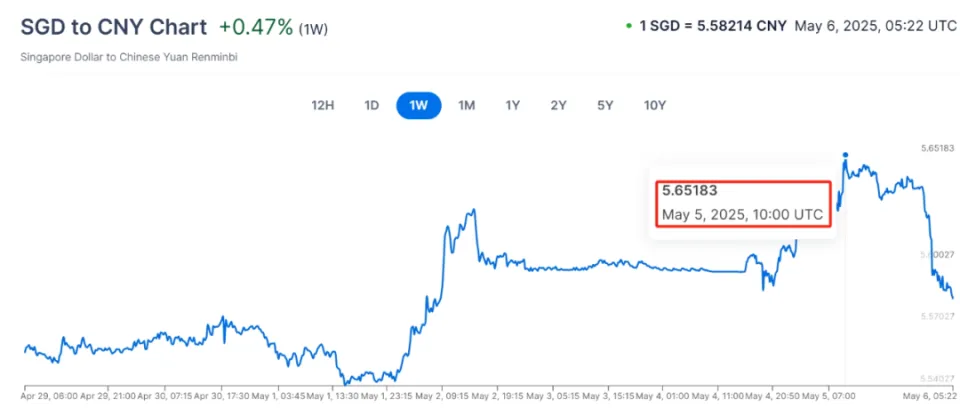Viewport: 960px width, 408px height.
Task: Click the 5.57027 y-axis label
Action: pyautogui.click(x=939, y=316)
